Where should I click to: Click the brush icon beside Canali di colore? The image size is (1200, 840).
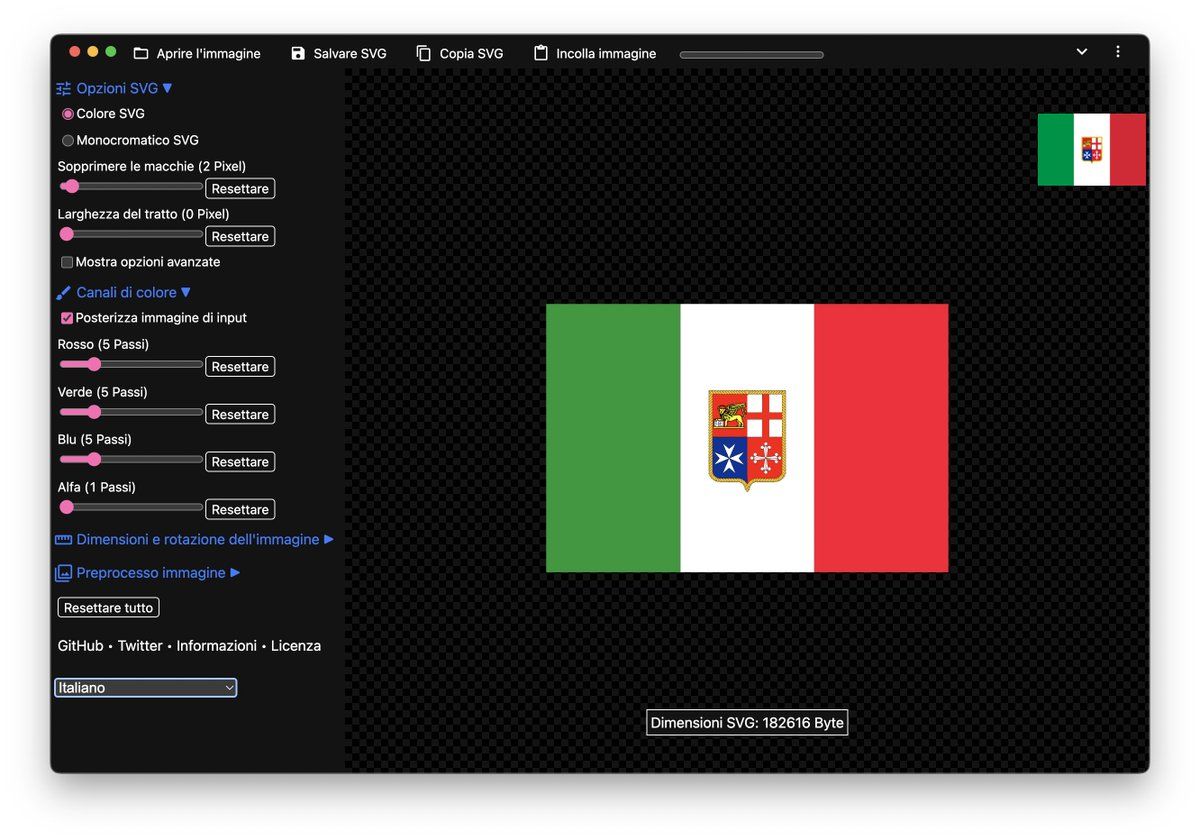point(64,293)
